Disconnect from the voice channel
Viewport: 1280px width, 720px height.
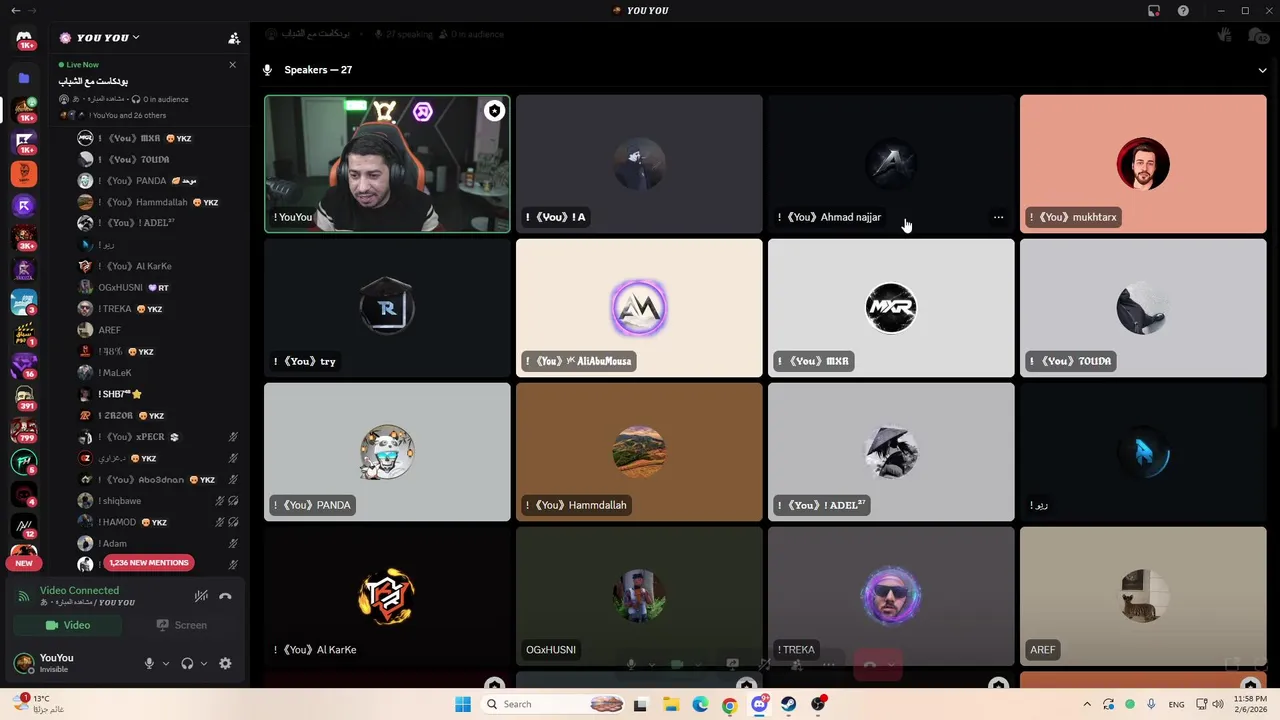coord(225,596)
